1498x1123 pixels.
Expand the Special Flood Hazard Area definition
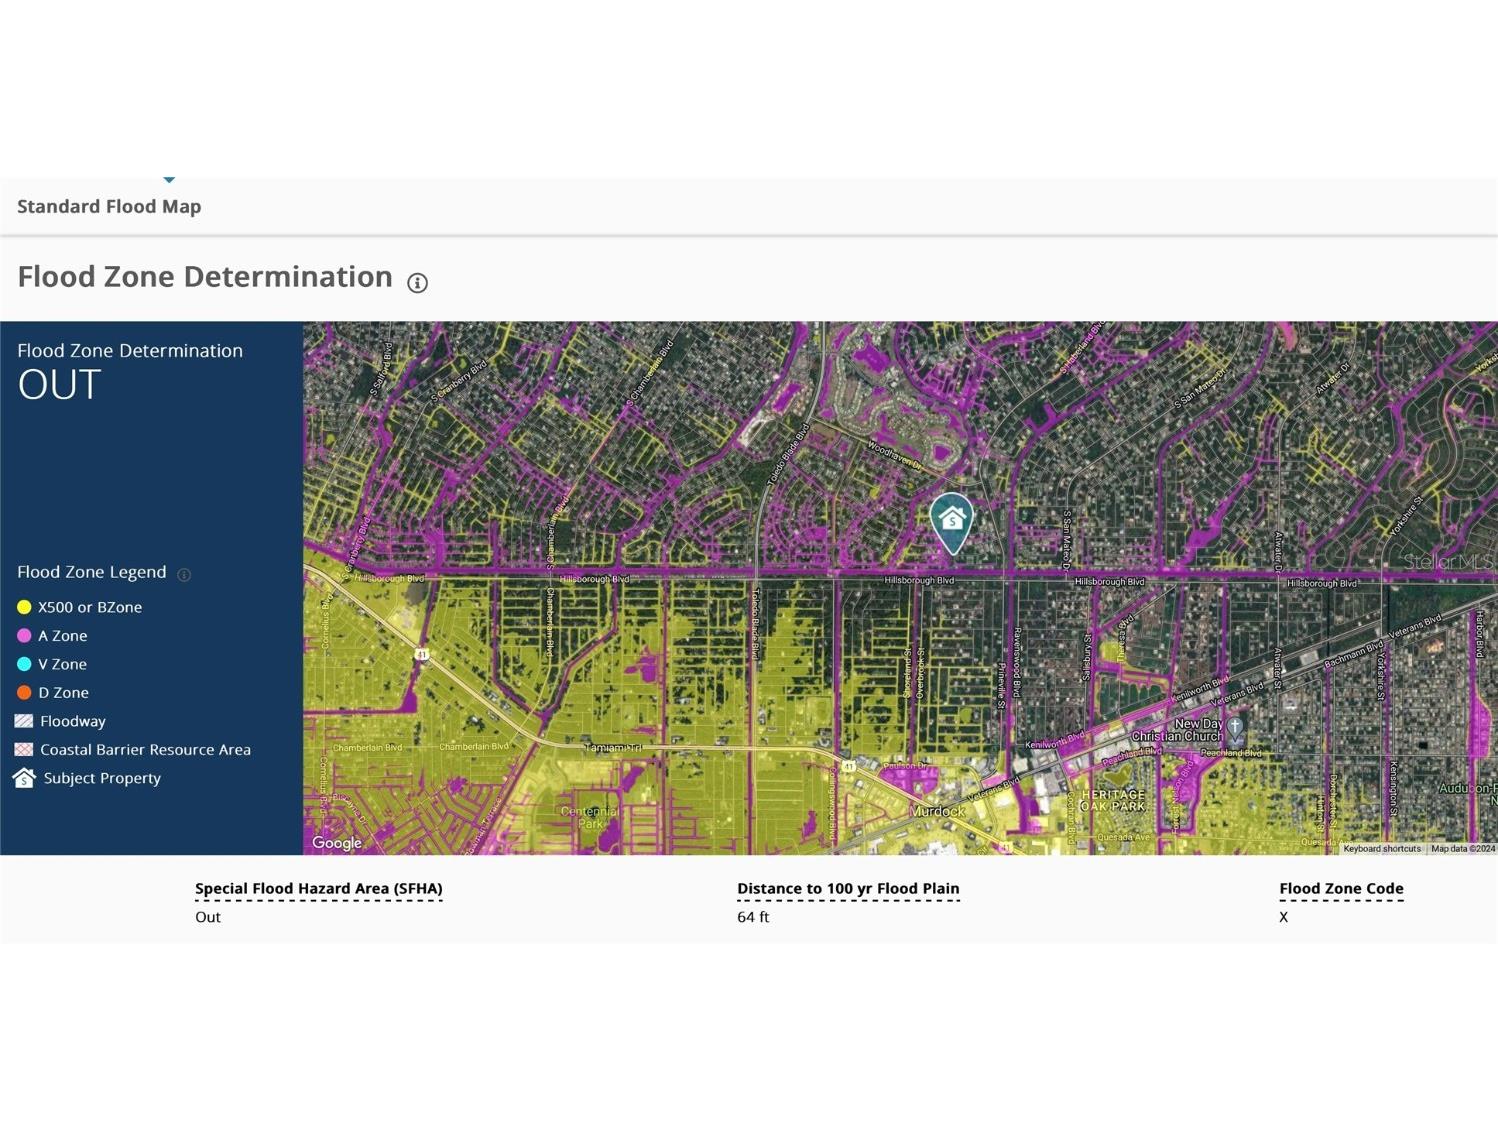[318, 888]
